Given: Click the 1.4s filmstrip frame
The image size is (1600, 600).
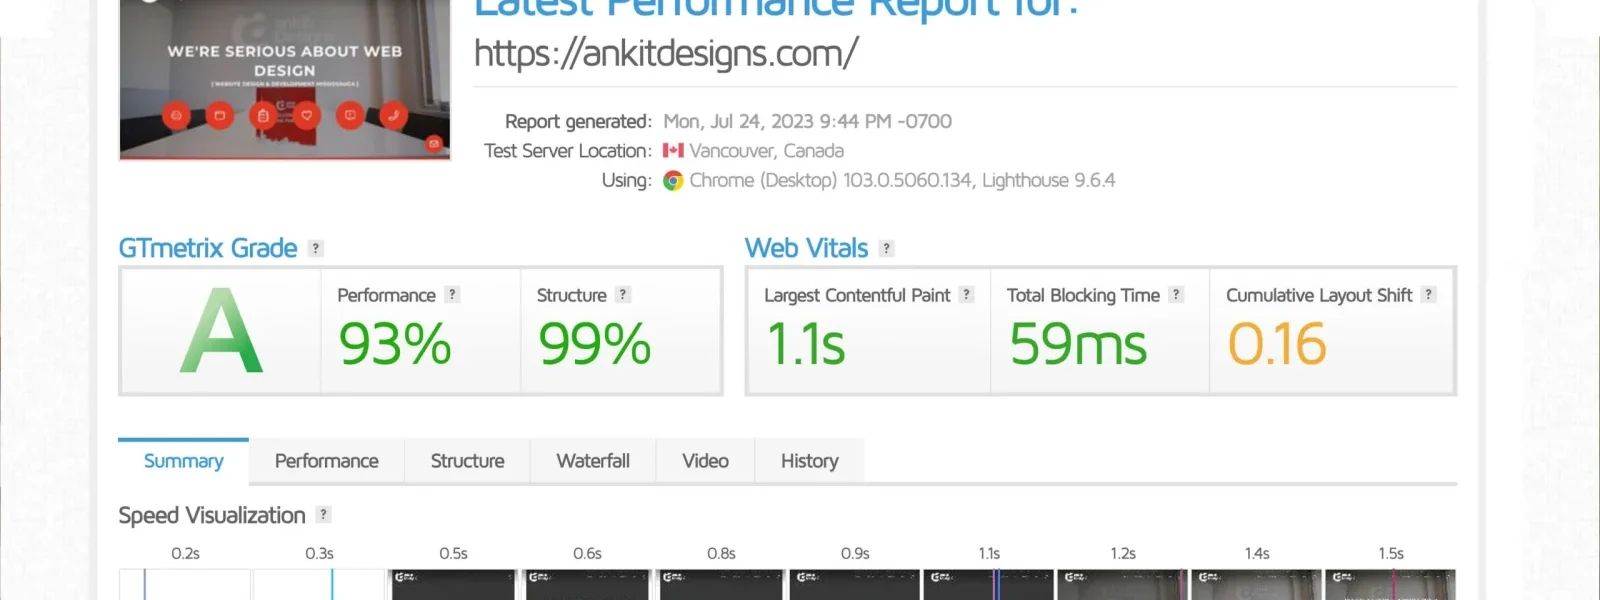Looking at the screenshot, I should 1257,585.
